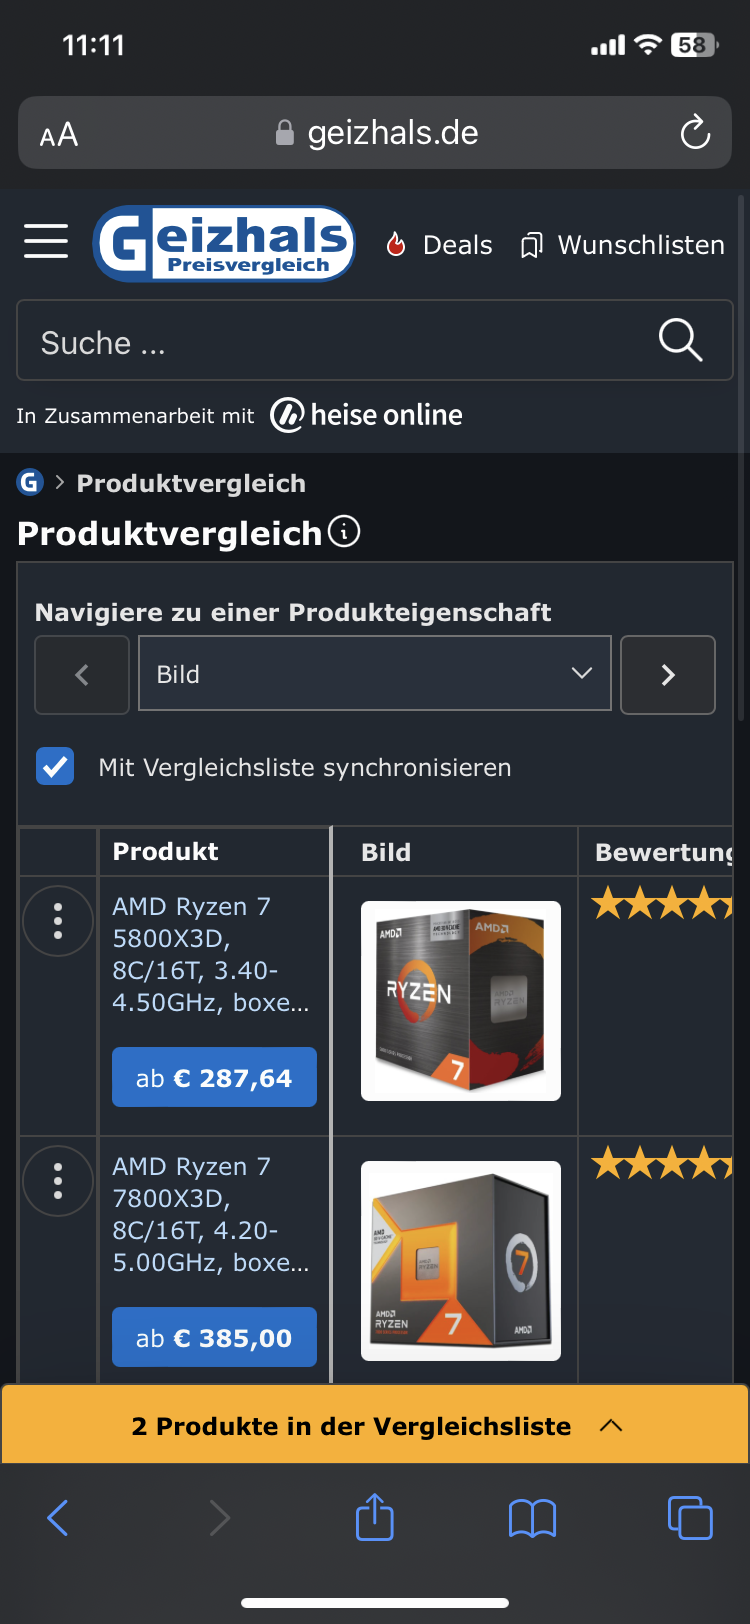Go to next Produkteigenschaft with right arrow
This screenshot has height=1624, width=750.
click(668, 675)
